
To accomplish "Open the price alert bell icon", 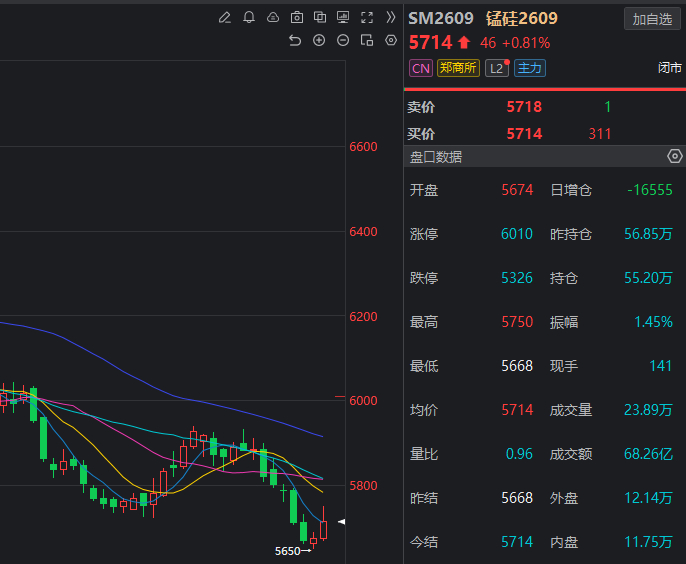I will [249, 18].
